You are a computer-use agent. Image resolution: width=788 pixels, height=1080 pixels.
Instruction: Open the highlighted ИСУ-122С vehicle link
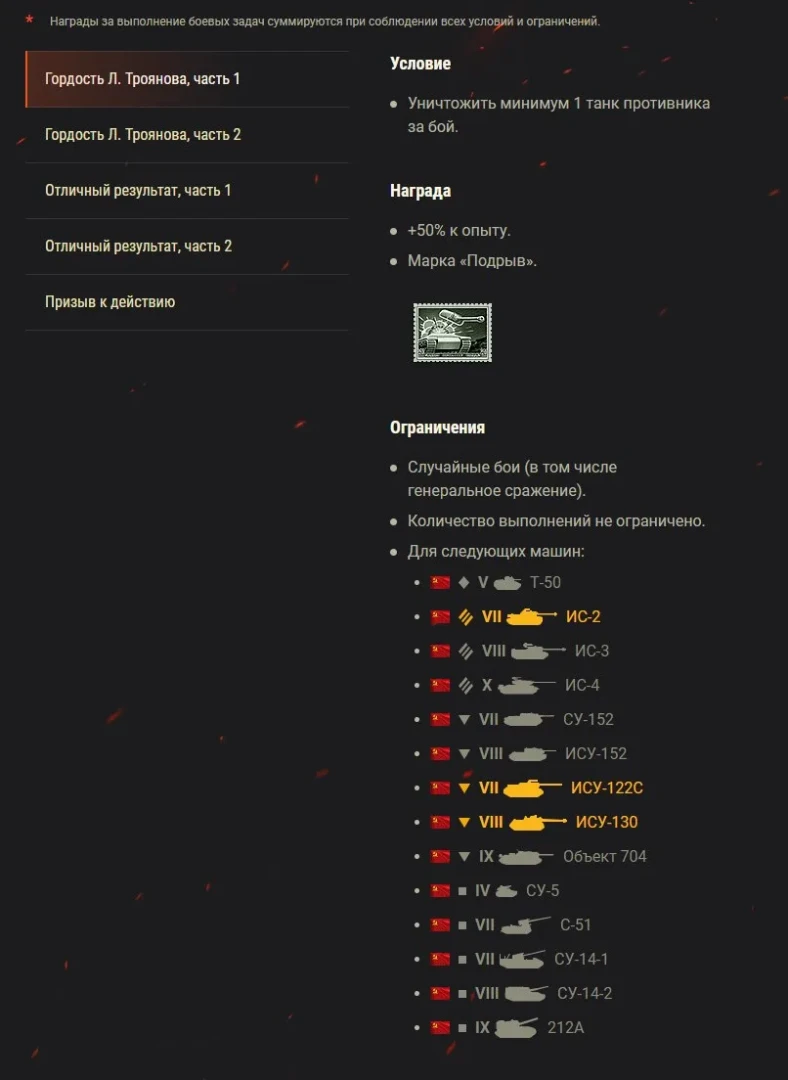tap(606, 788)
